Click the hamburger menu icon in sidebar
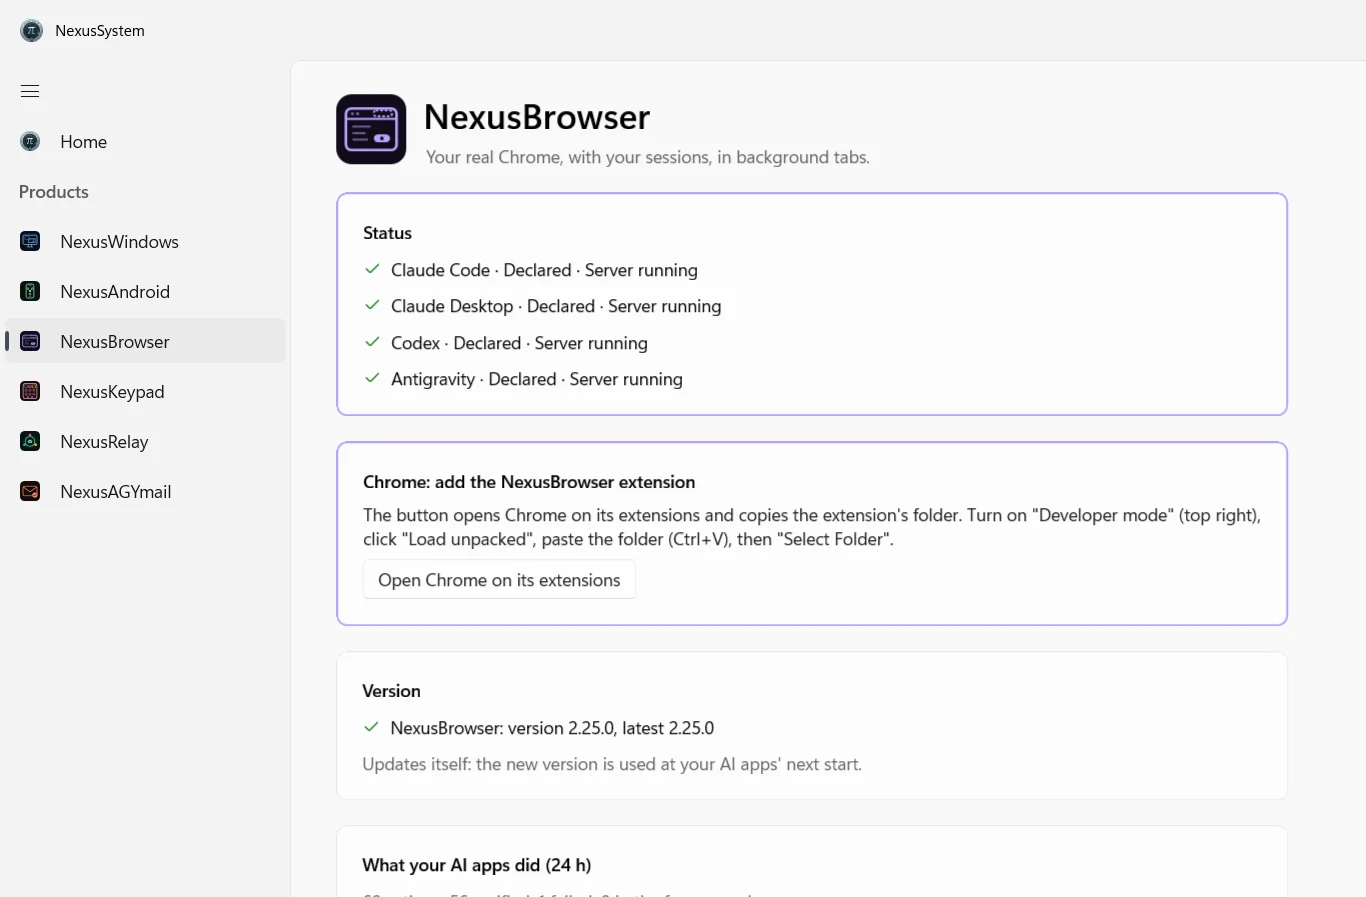This screenshot has width=1366, height=897. 30,91
